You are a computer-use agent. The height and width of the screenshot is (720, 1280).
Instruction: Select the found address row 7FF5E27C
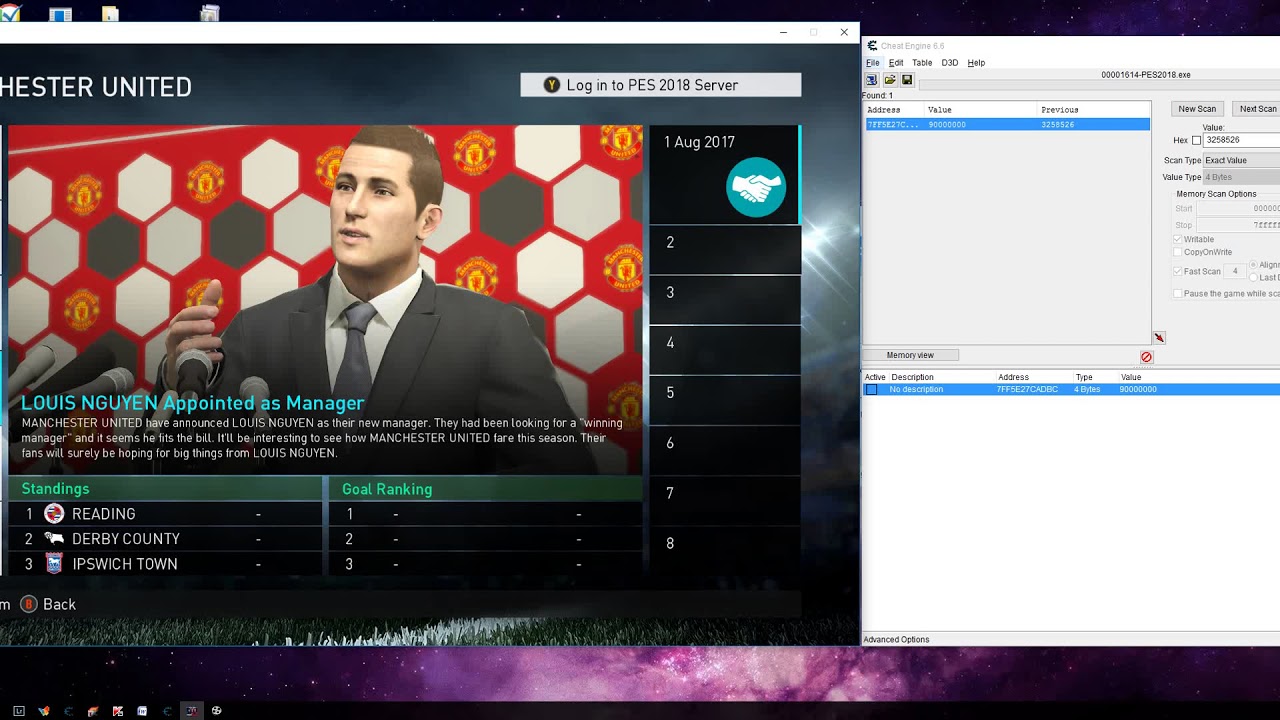pos(1008,125)
